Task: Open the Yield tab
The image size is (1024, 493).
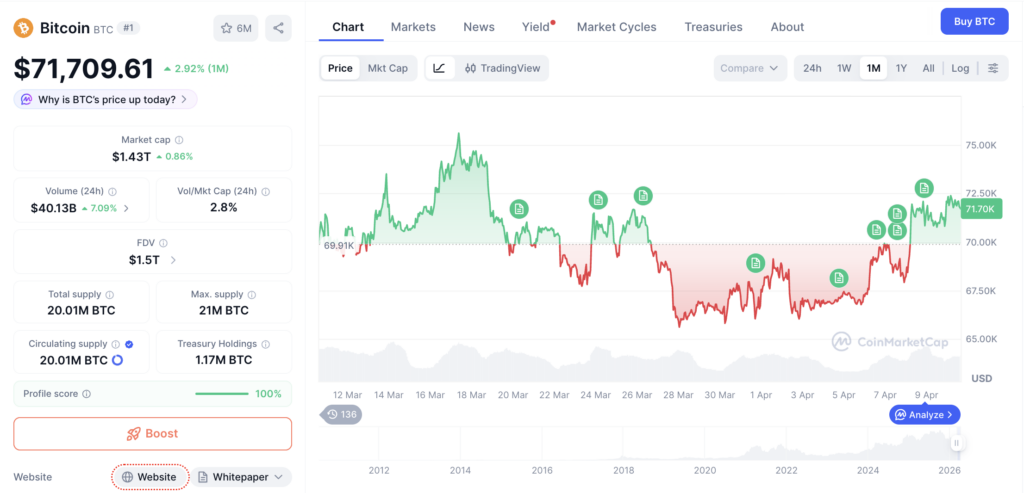Action: [x=536, y=27]
